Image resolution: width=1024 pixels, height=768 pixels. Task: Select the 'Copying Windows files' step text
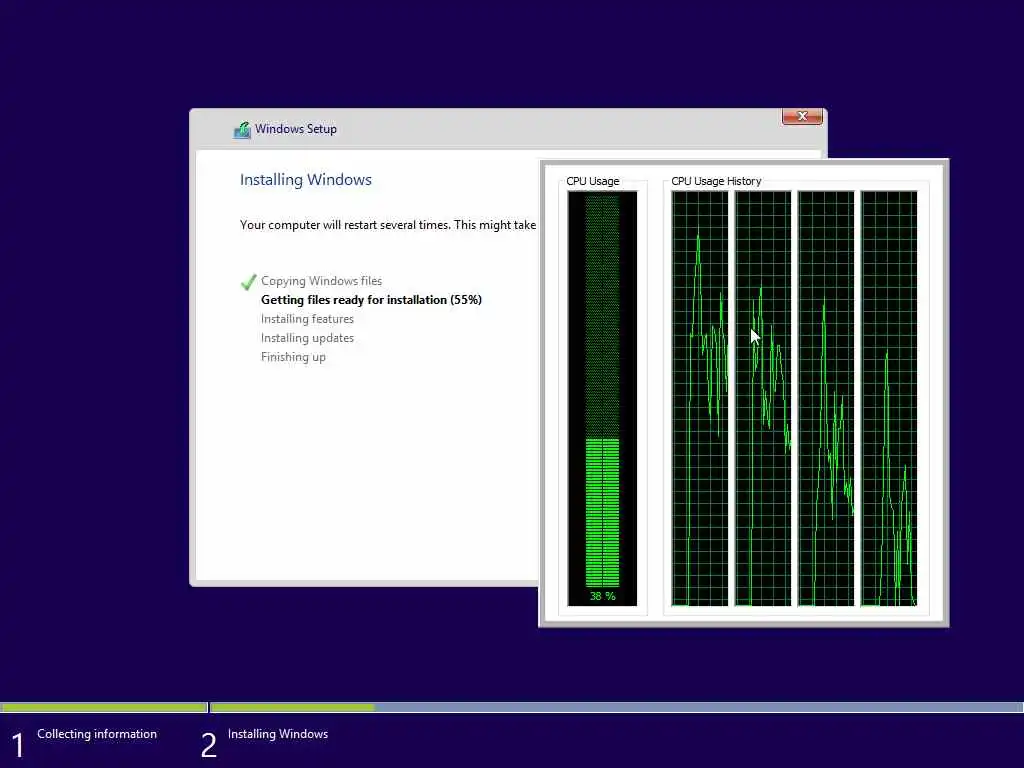[x=321, y=281]
